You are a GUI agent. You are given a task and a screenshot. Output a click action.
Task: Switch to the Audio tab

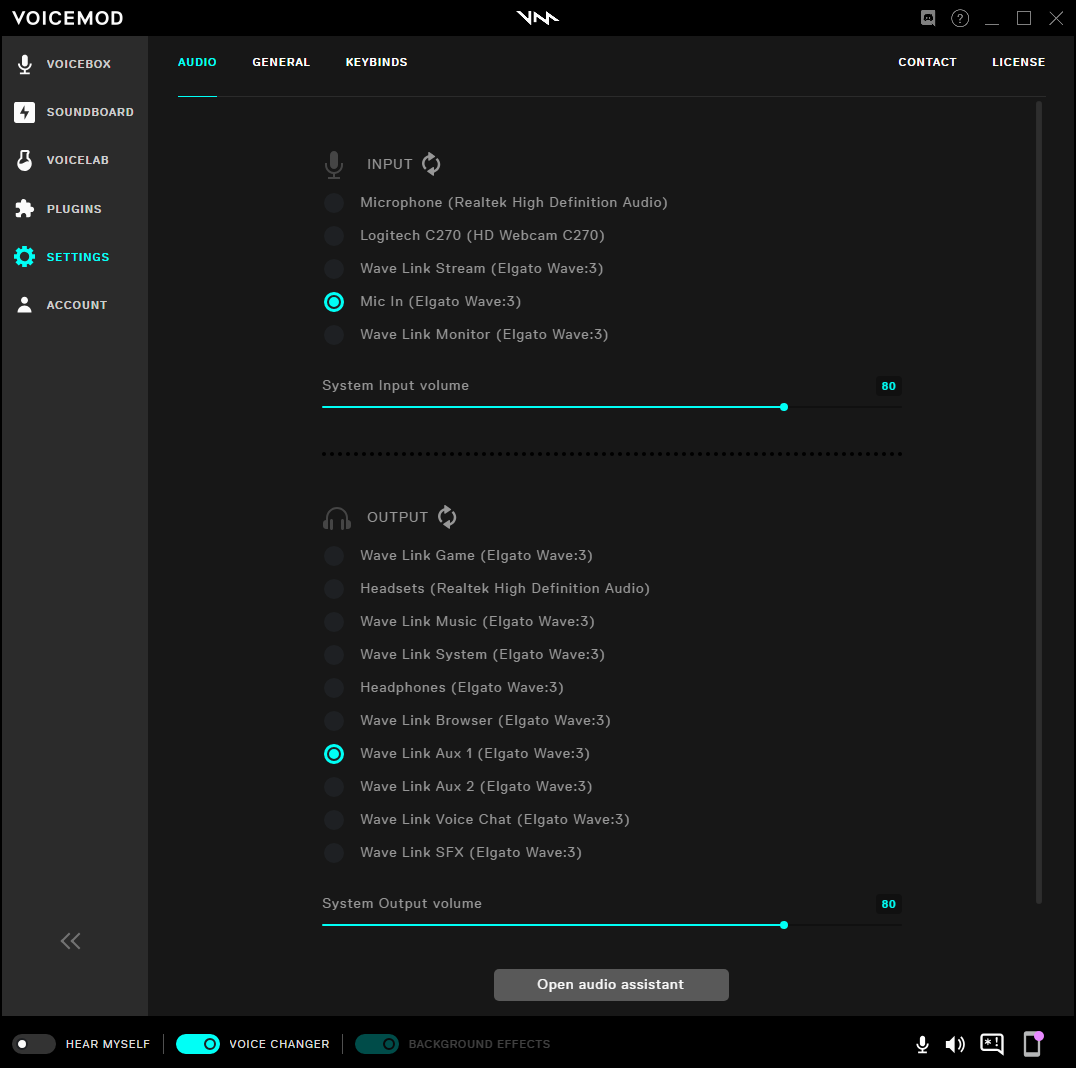[x=197, y=62]
